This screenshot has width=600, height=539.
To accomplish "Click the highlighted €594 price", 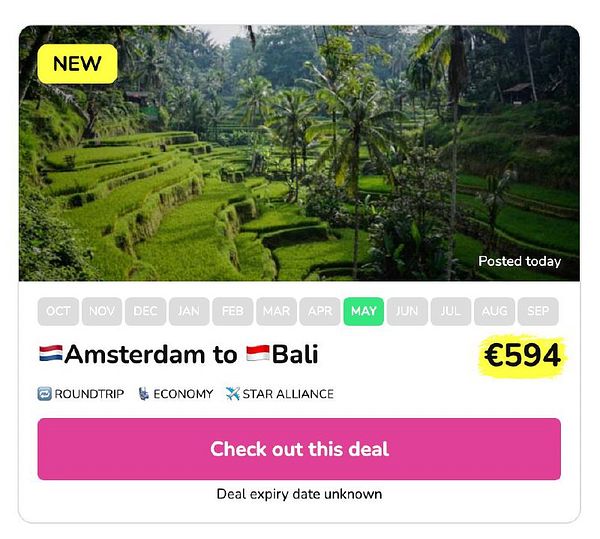I will coord(523,355).
